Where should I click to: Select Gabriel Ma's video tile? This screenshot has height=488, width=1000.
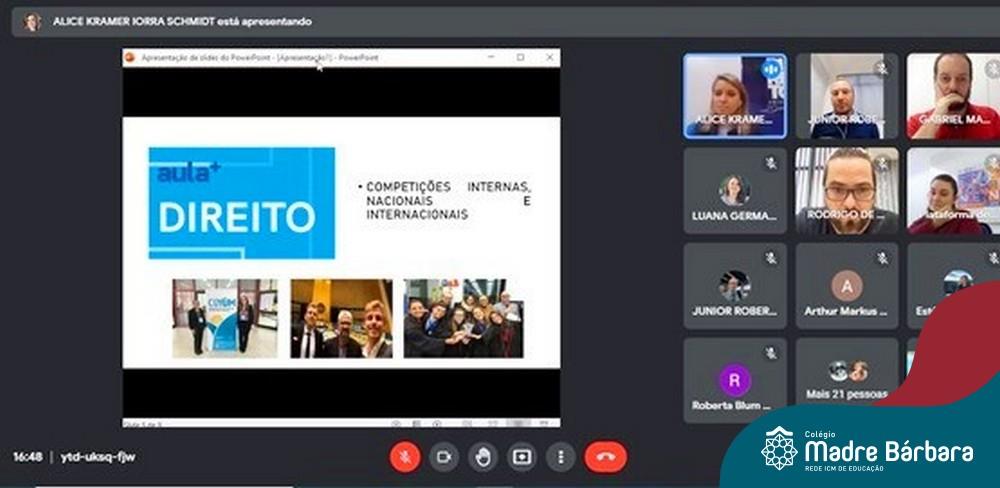953,96
